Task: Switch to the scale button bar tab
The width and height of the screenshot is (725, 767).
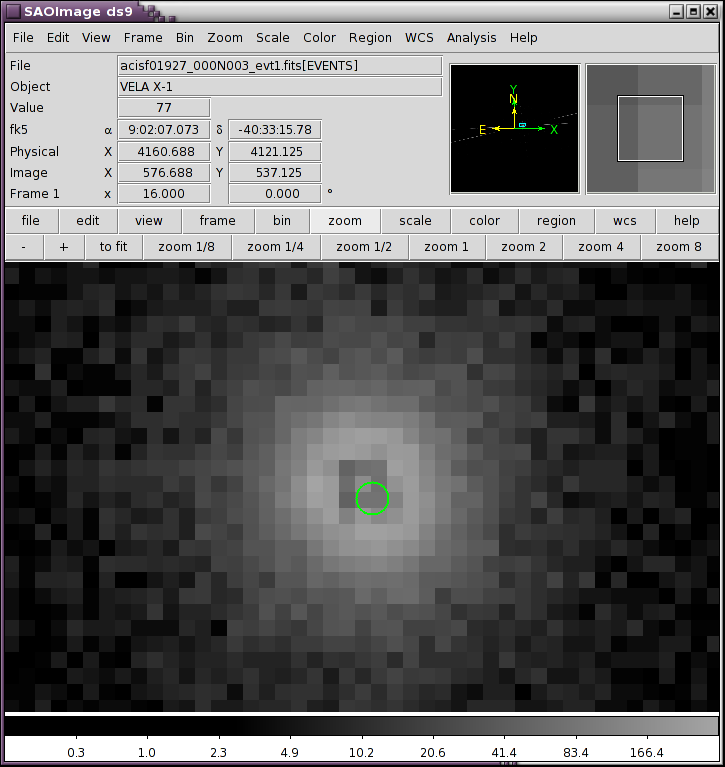Action: [x=415, y=221]
